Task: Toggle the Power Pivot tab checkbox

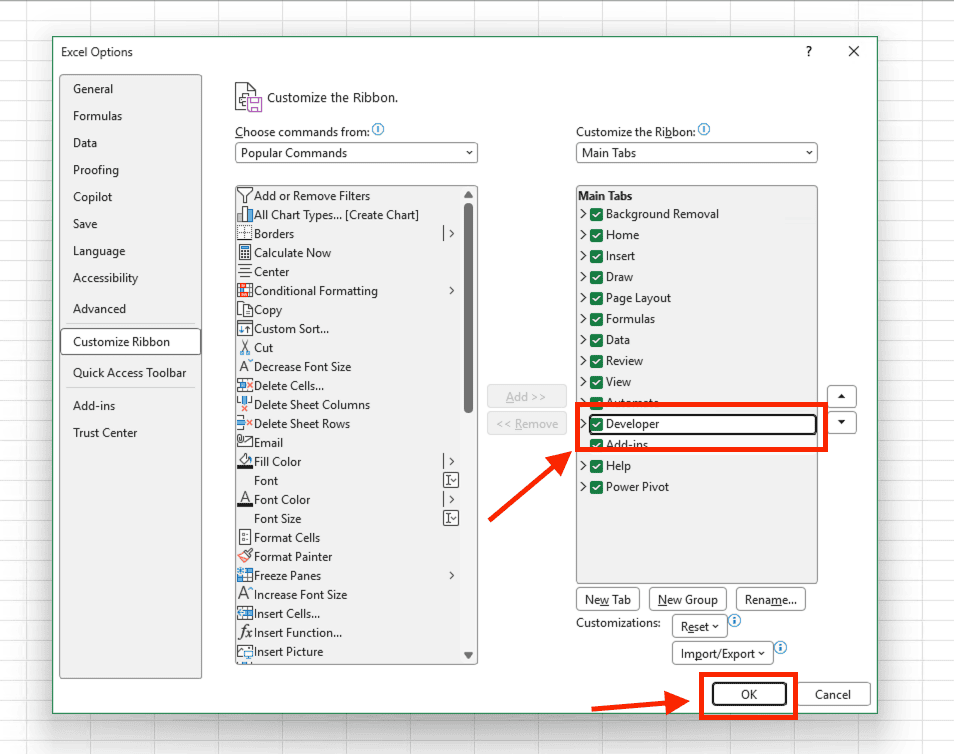Action: click(597, 487)
